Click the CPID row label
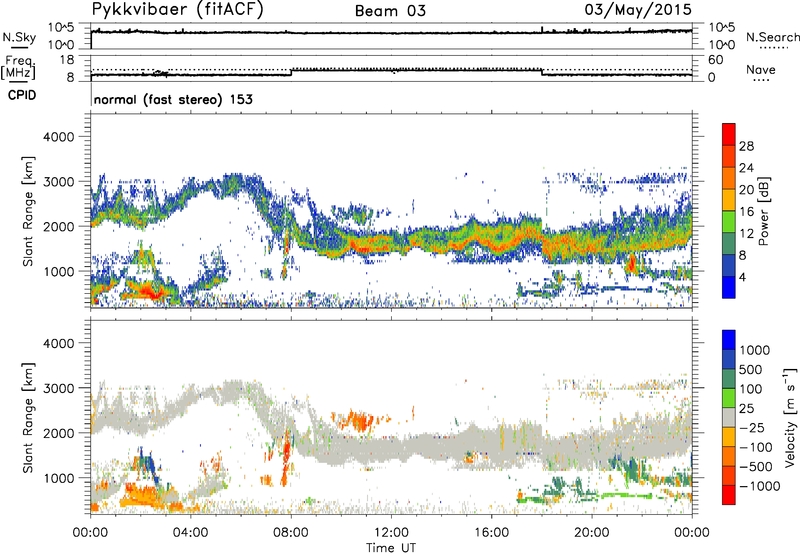800x554 pixels. point(22,95)
